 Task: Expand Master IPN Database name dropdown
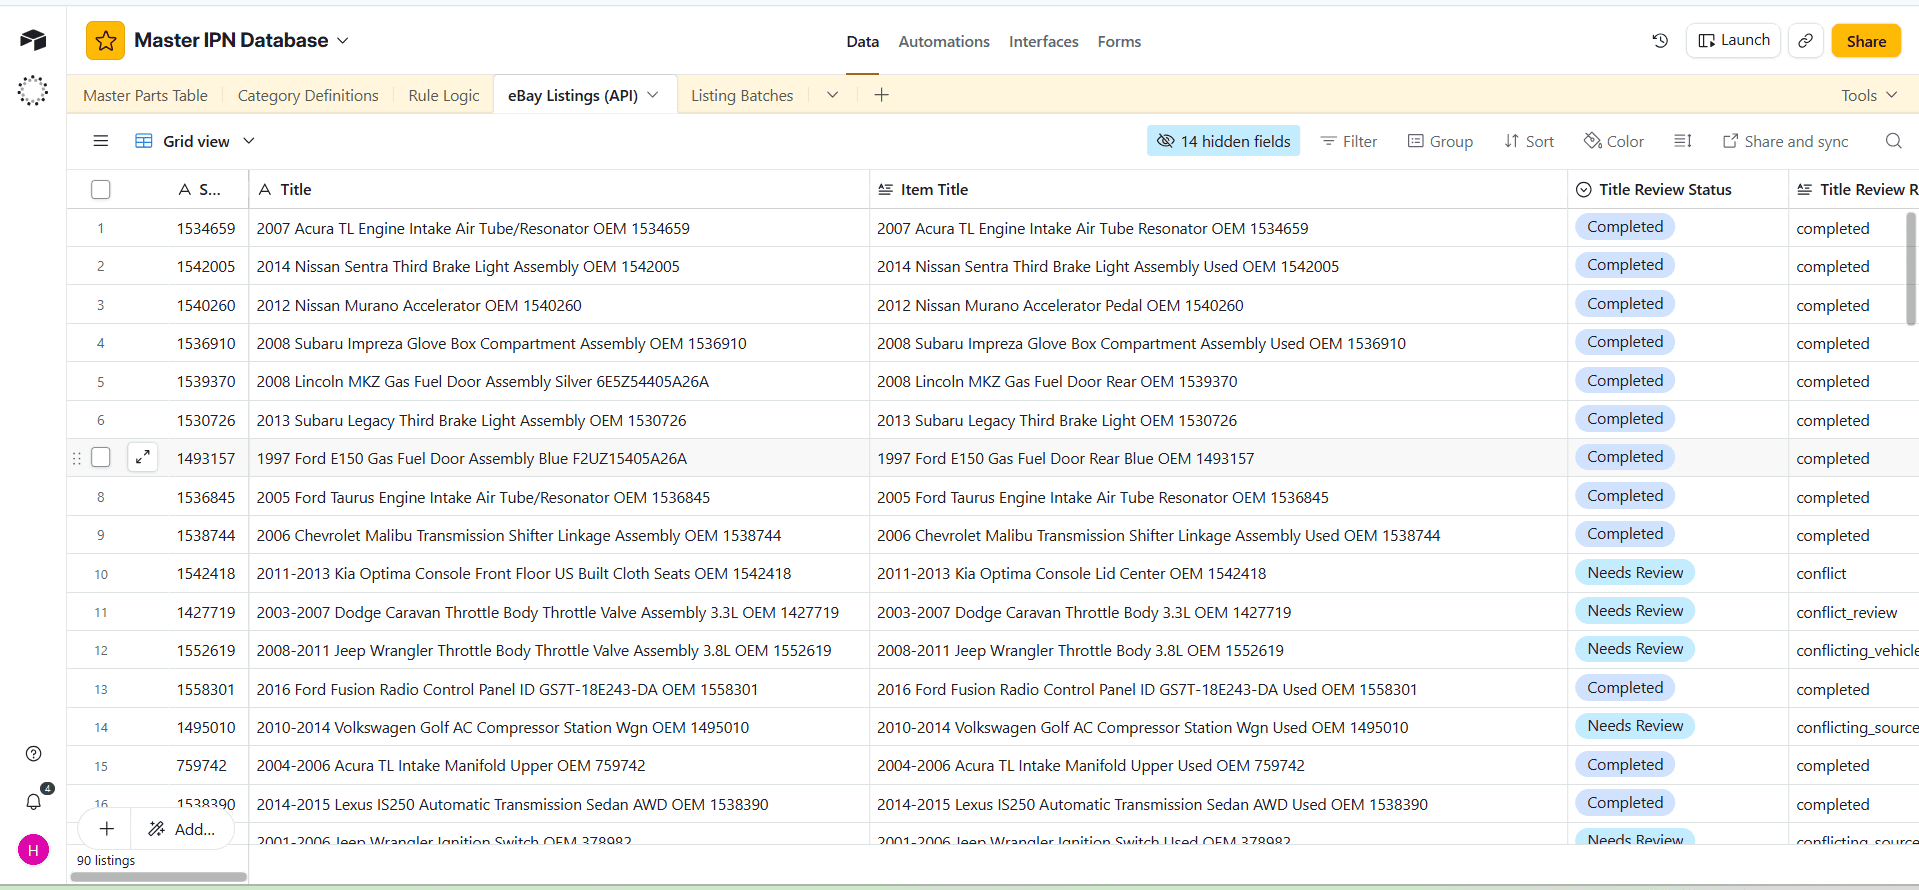(343, 41)
